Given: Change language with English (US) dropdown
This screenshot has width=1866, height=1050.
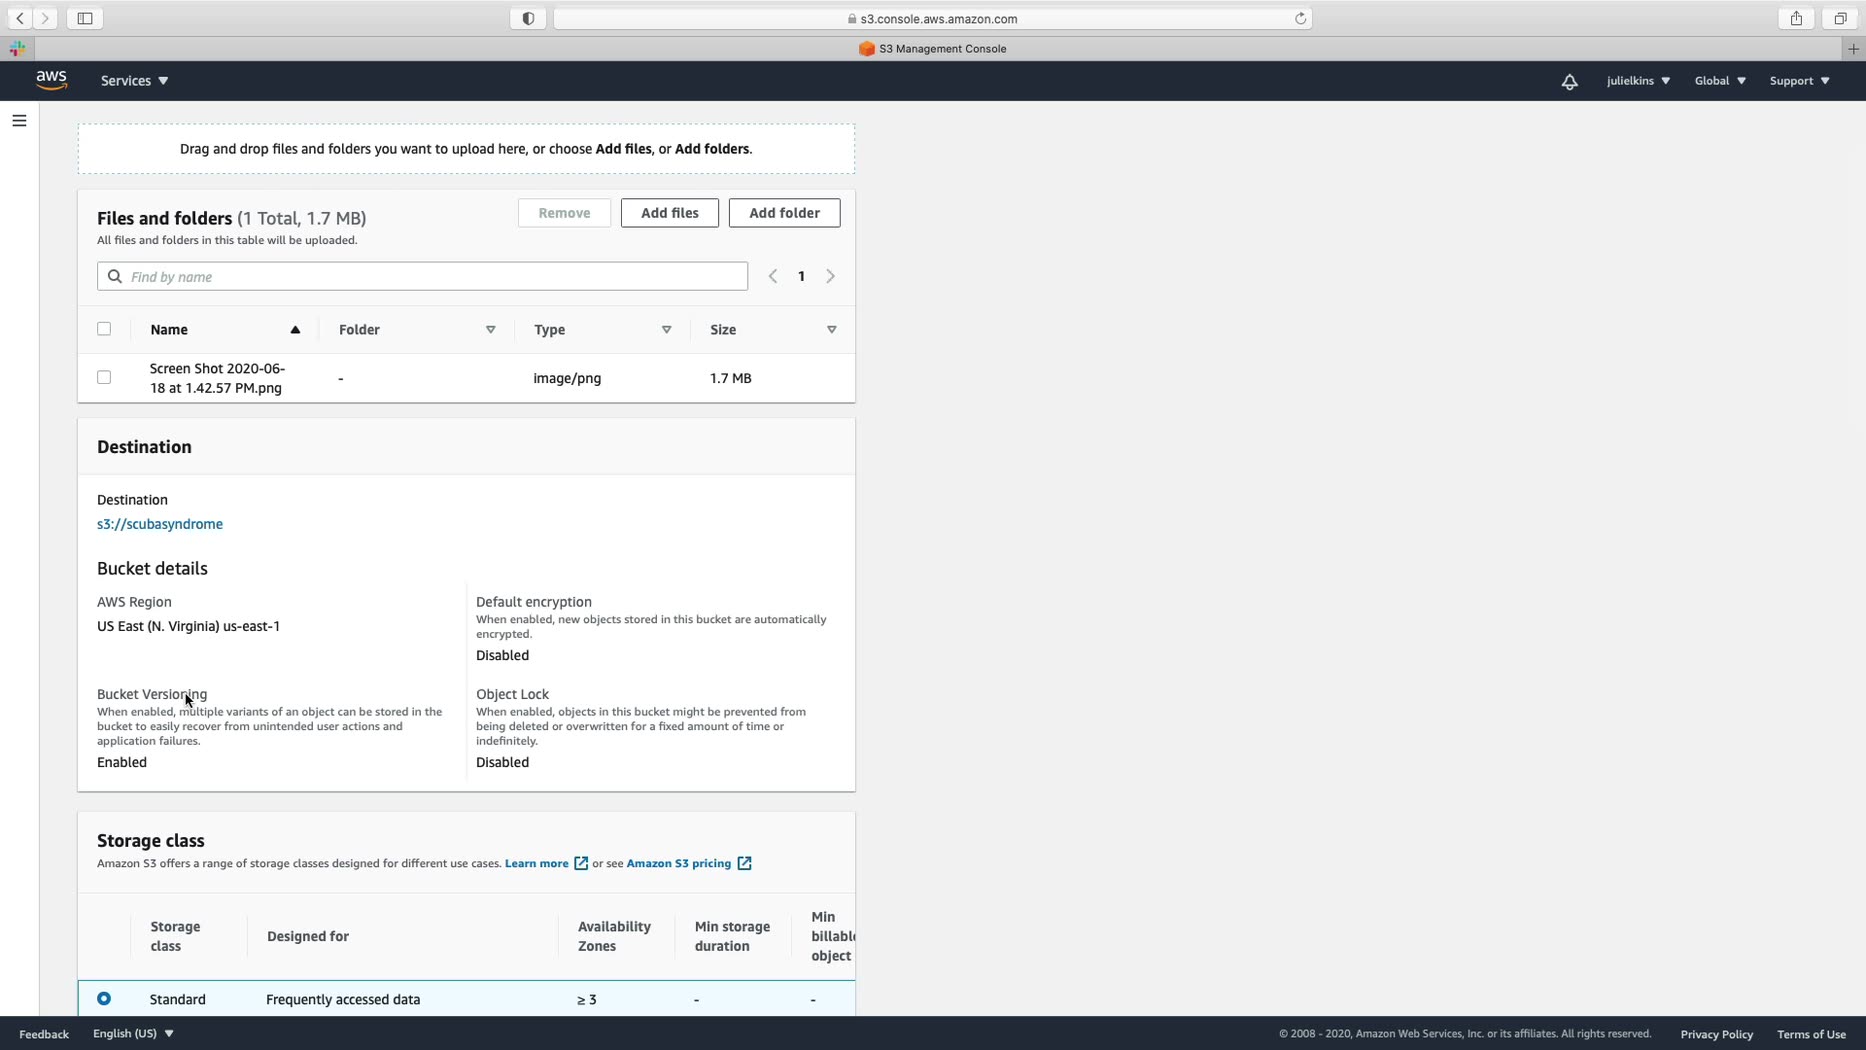Looking at the screenshot, I should pyautogui.click(x=133, y=1033).
